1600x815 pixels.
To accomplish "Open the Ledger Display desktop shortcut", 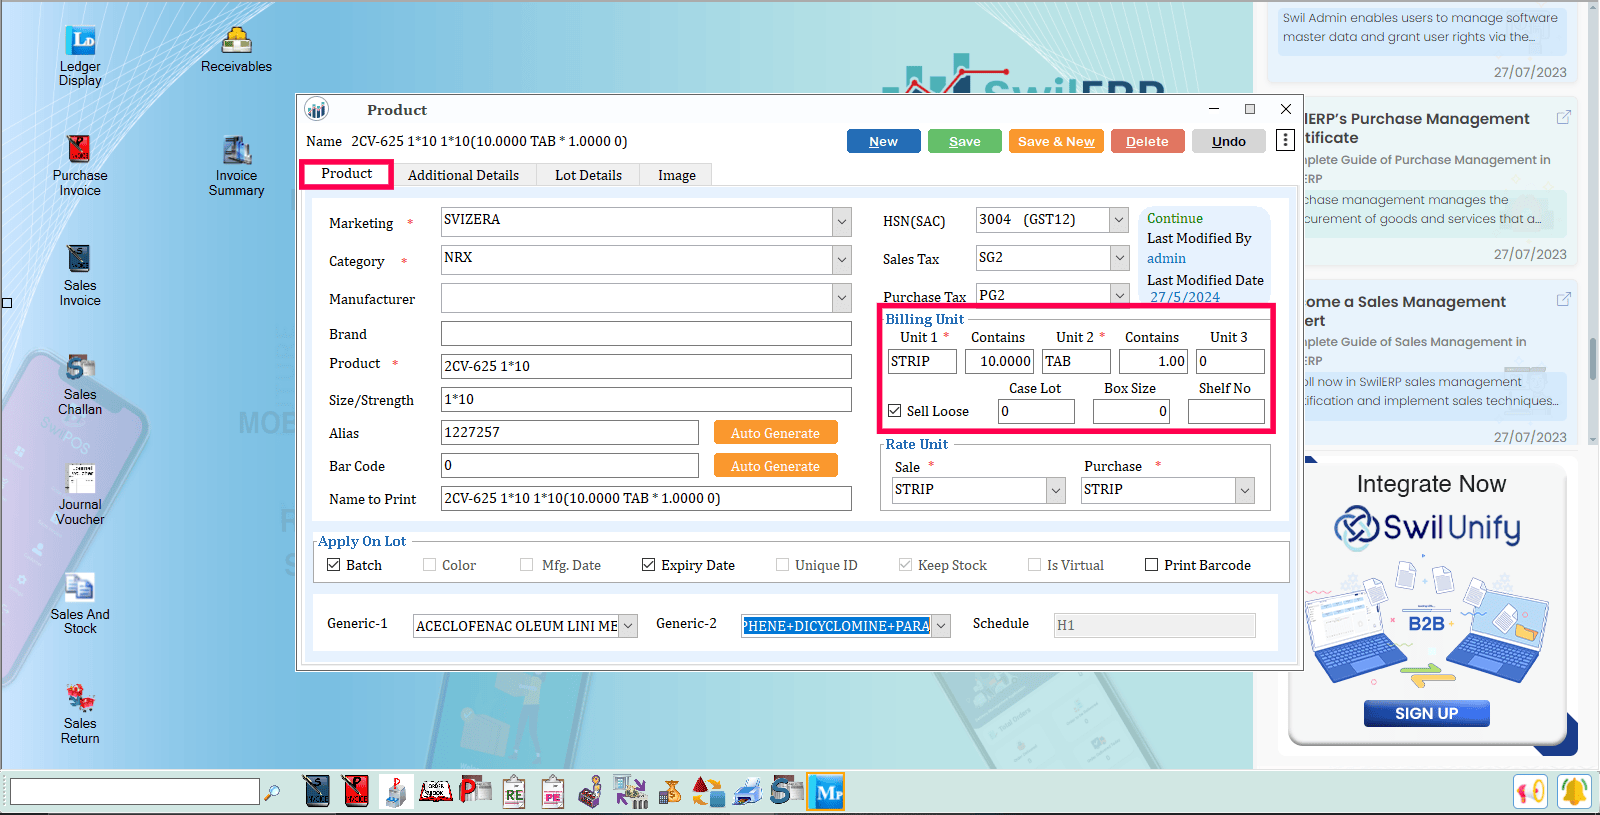I will 80,56.
